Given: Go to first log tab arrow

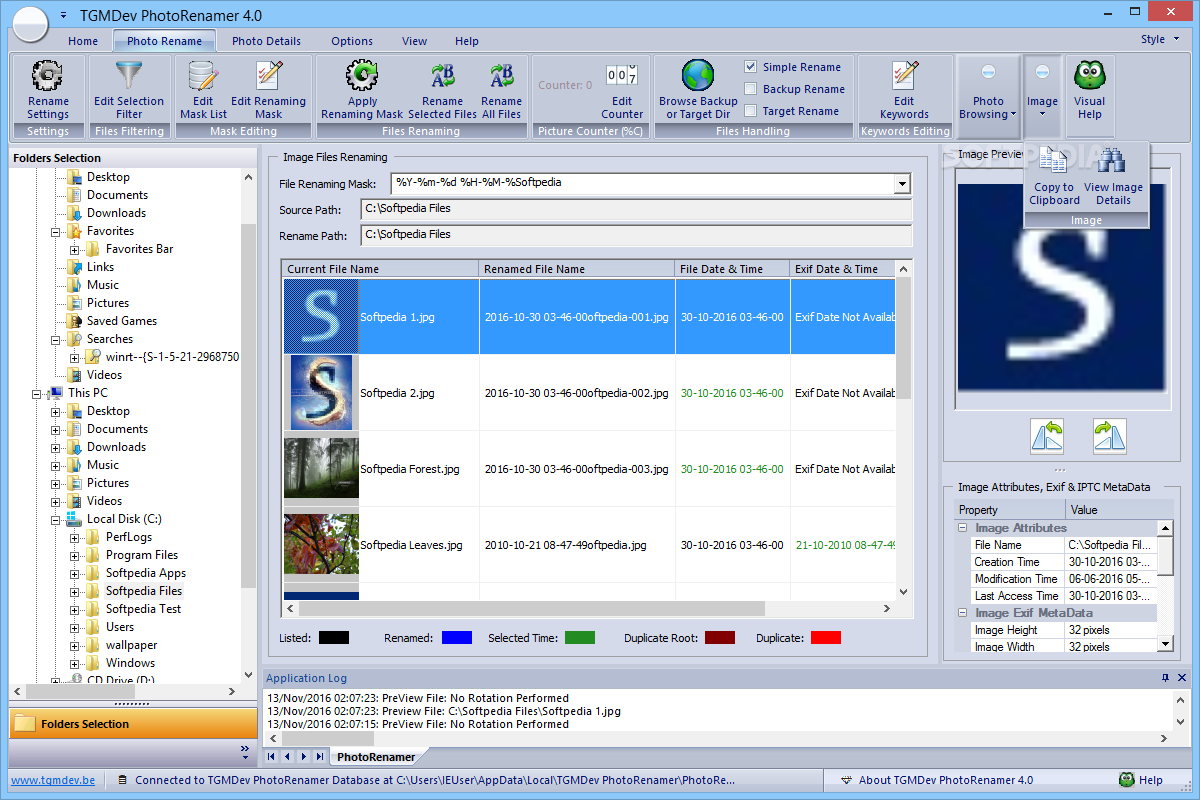Looking at the screenshot, I should (271, 756).
